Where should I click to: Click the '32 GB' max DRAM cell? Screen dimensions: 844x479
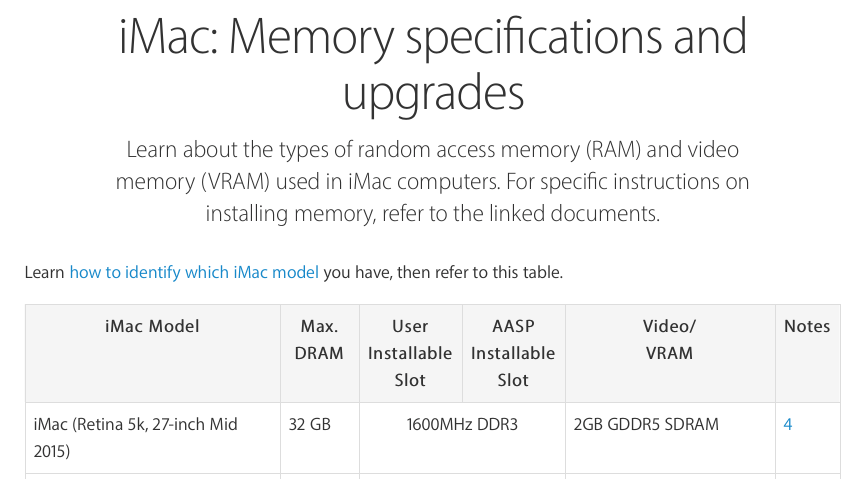tap(310, 425)
